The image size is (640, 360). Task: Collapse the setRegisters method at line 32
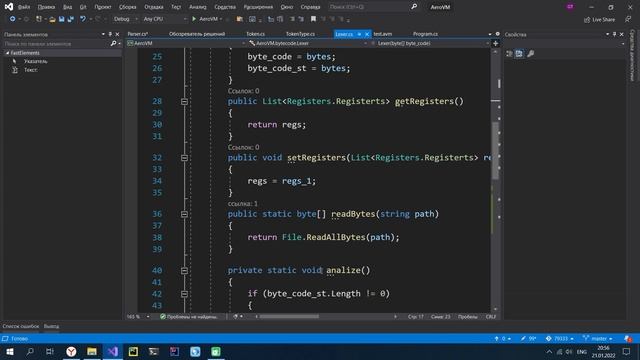[184, 158]
